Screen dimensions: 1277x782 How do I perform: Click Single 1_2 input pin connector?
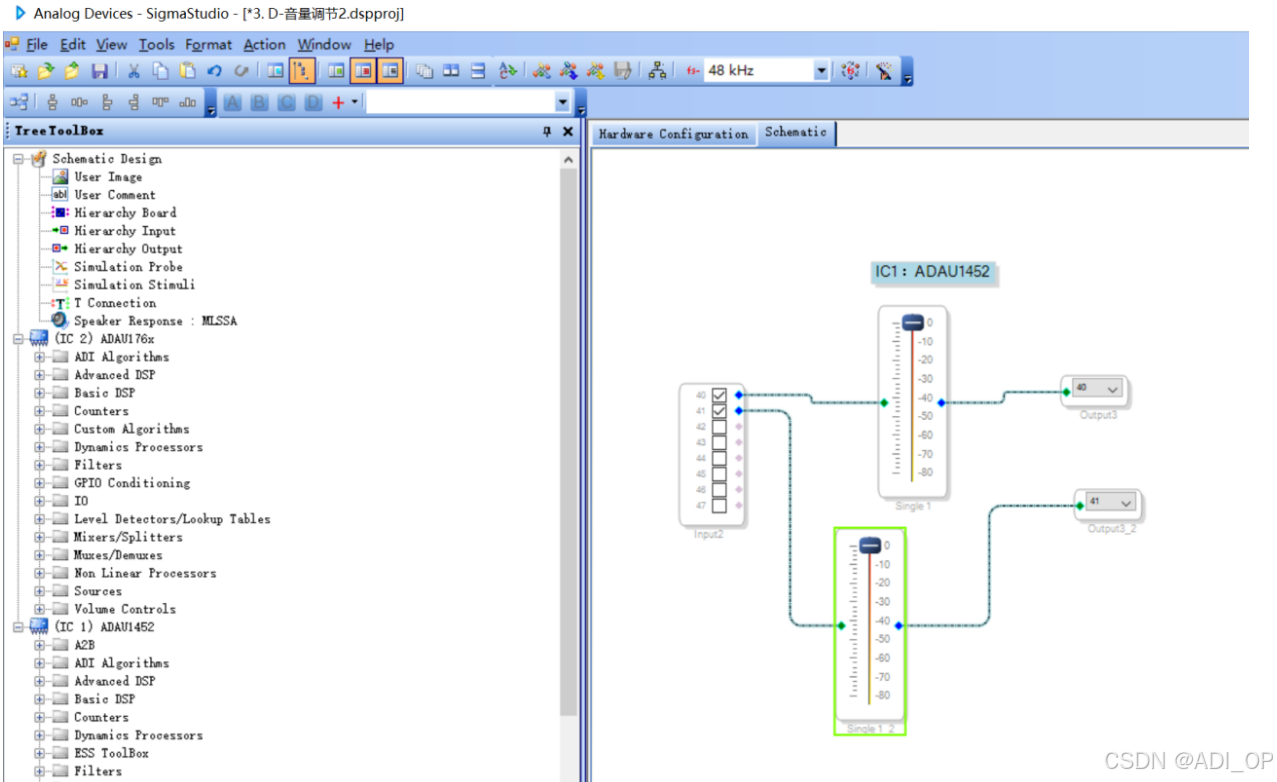(841, 626)
